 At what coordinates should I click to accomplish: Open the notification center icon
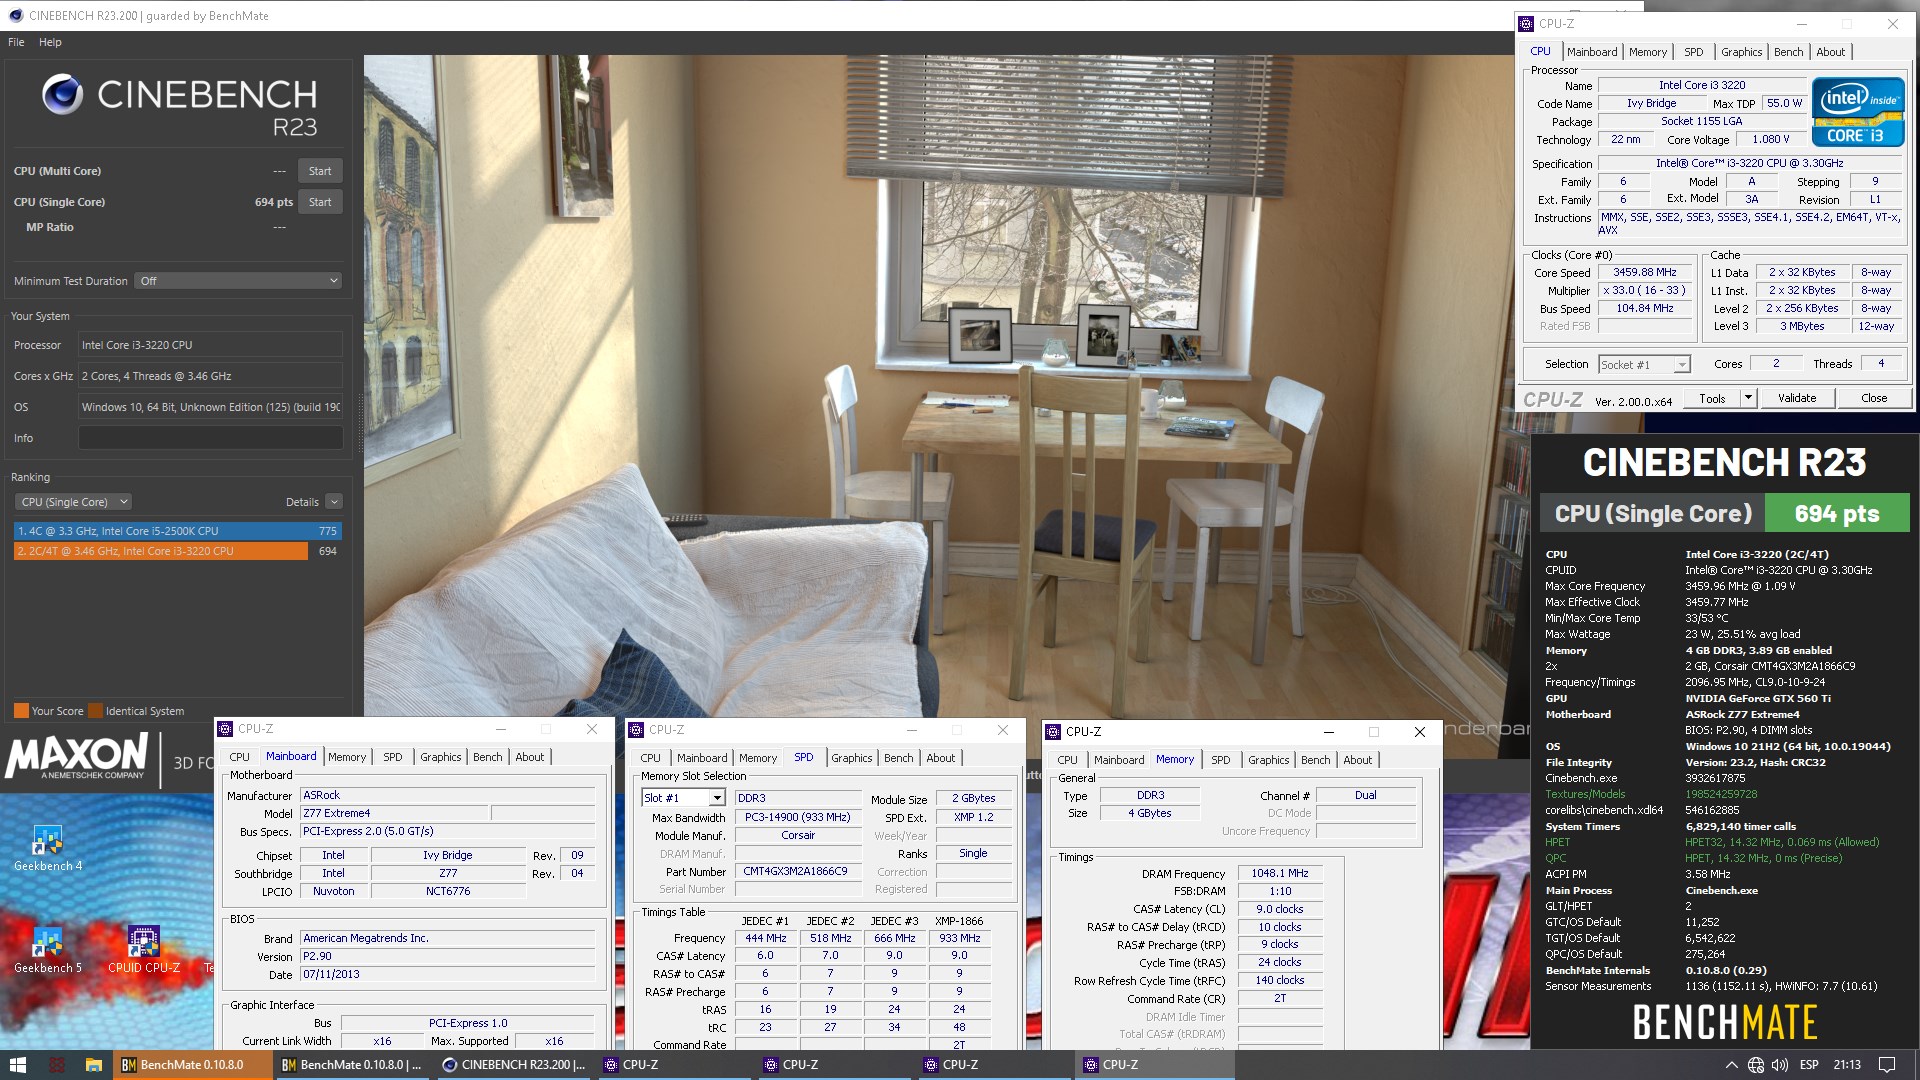coord(1887,1065)
